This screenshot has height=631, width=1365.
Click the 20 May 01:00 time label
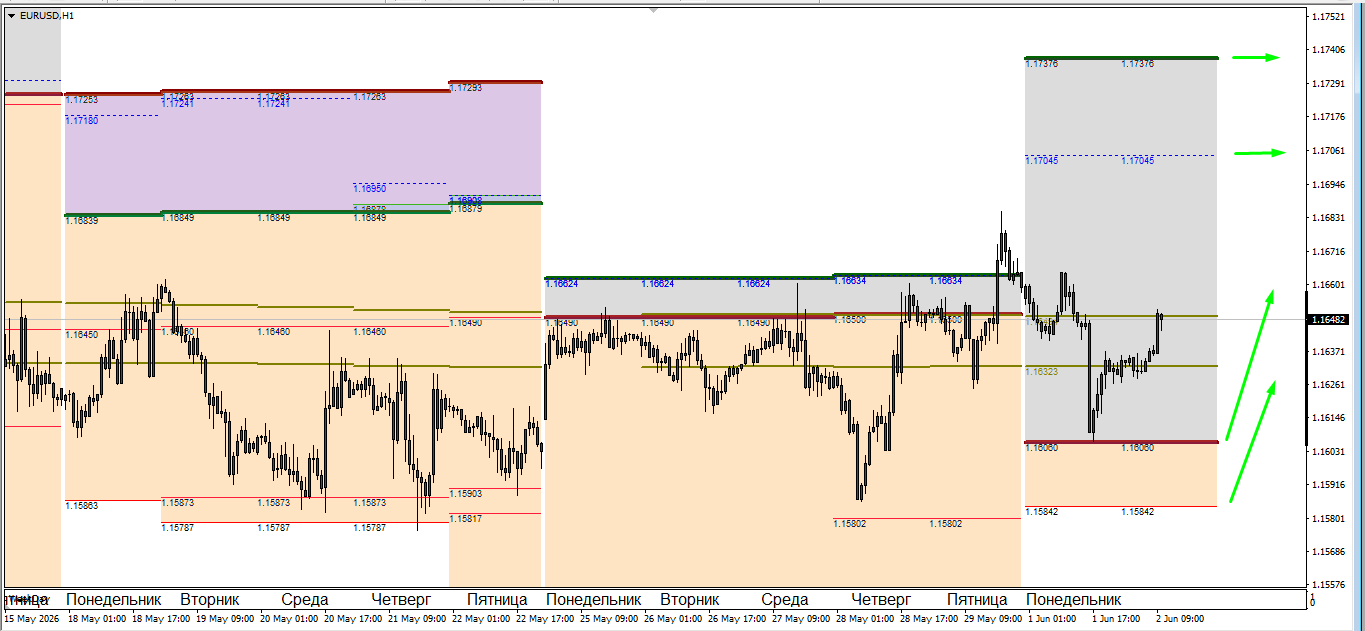tap(290, 619)
